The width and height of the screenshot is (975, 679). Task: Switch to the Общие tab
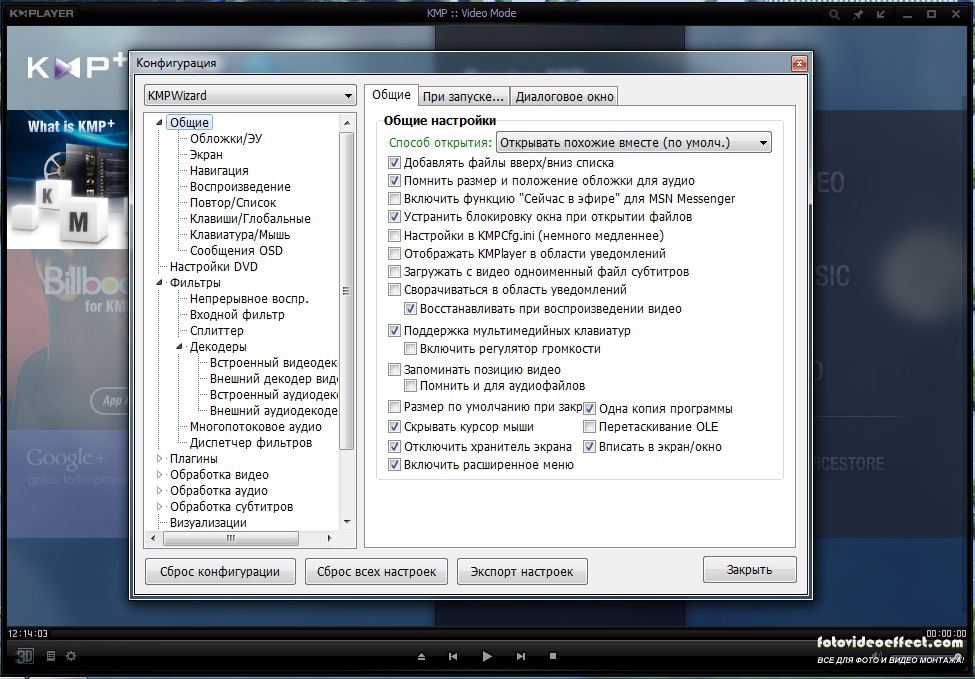click(x=391, y=95)
